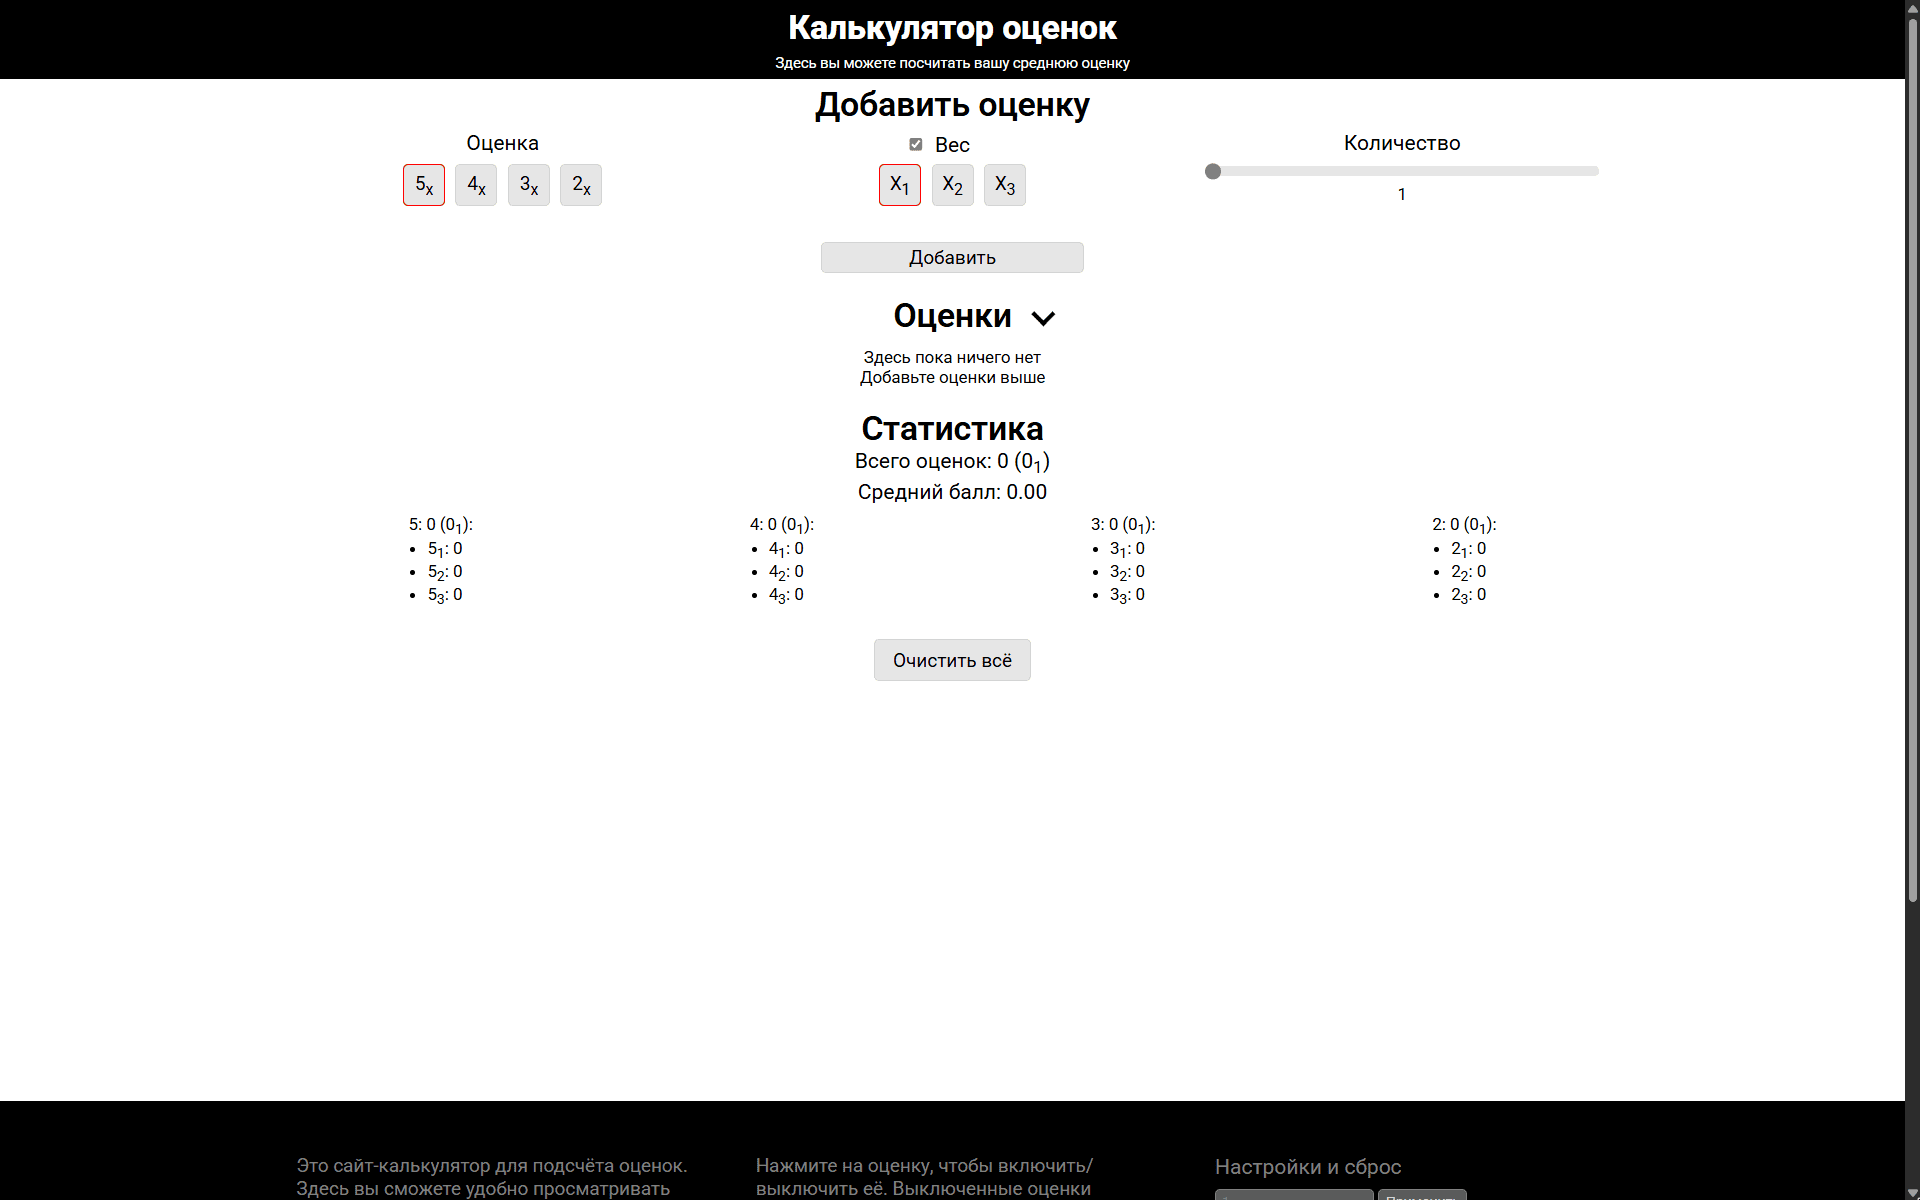Screen dimensions: 1920x1200
Task: Toggle the Вес checkbox
Action: [916, 144]
